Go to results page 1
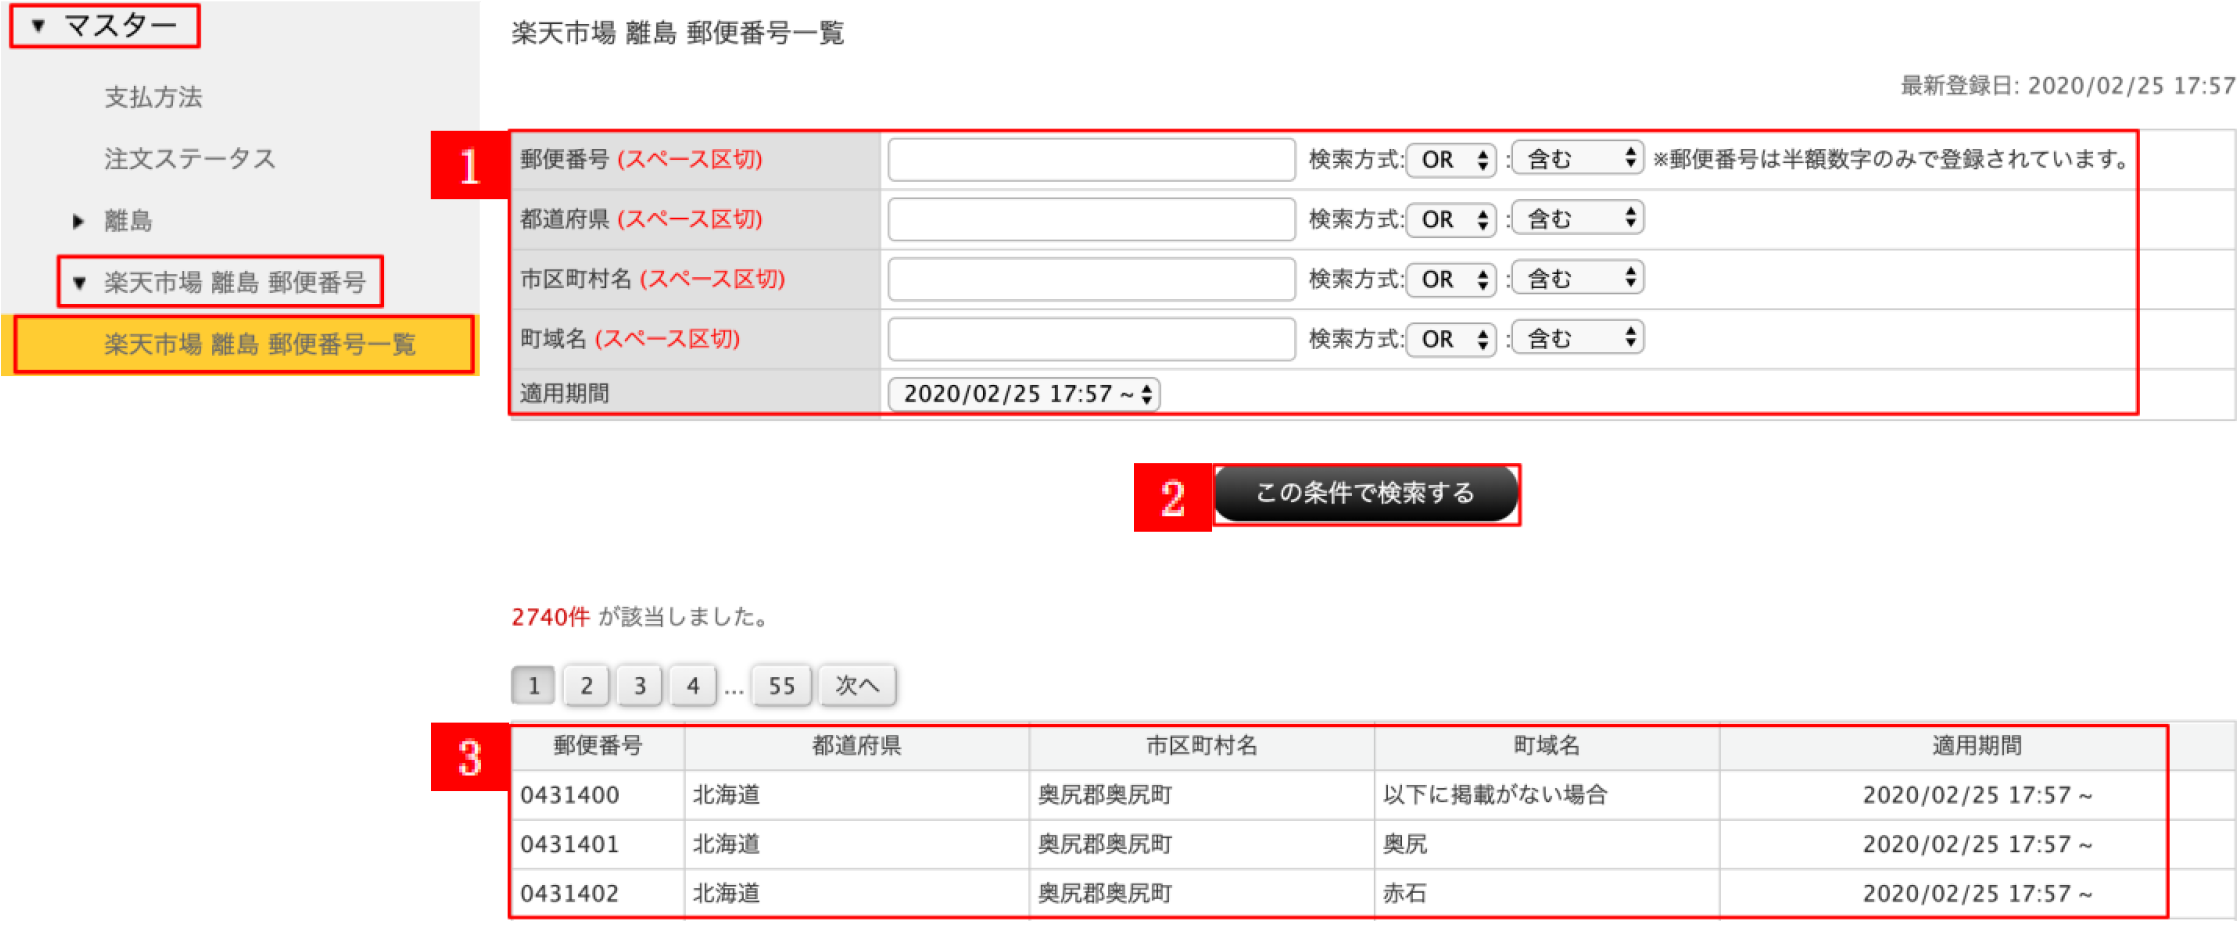This screenshot has width=2240, height=926. [533, 686]
